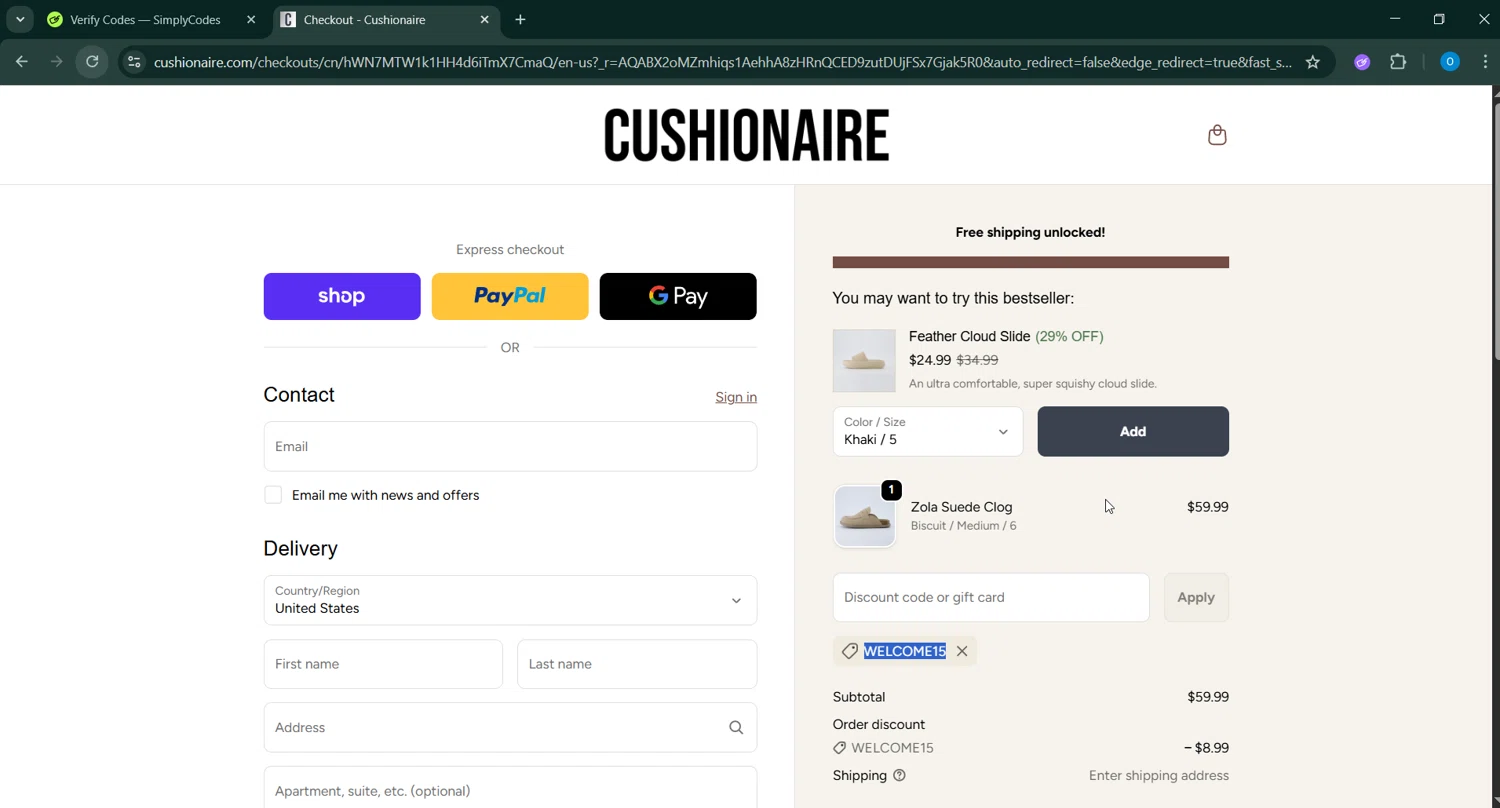Open the browser extensions puzzle icon
Screen dimensions: 1500x808
1398,62
